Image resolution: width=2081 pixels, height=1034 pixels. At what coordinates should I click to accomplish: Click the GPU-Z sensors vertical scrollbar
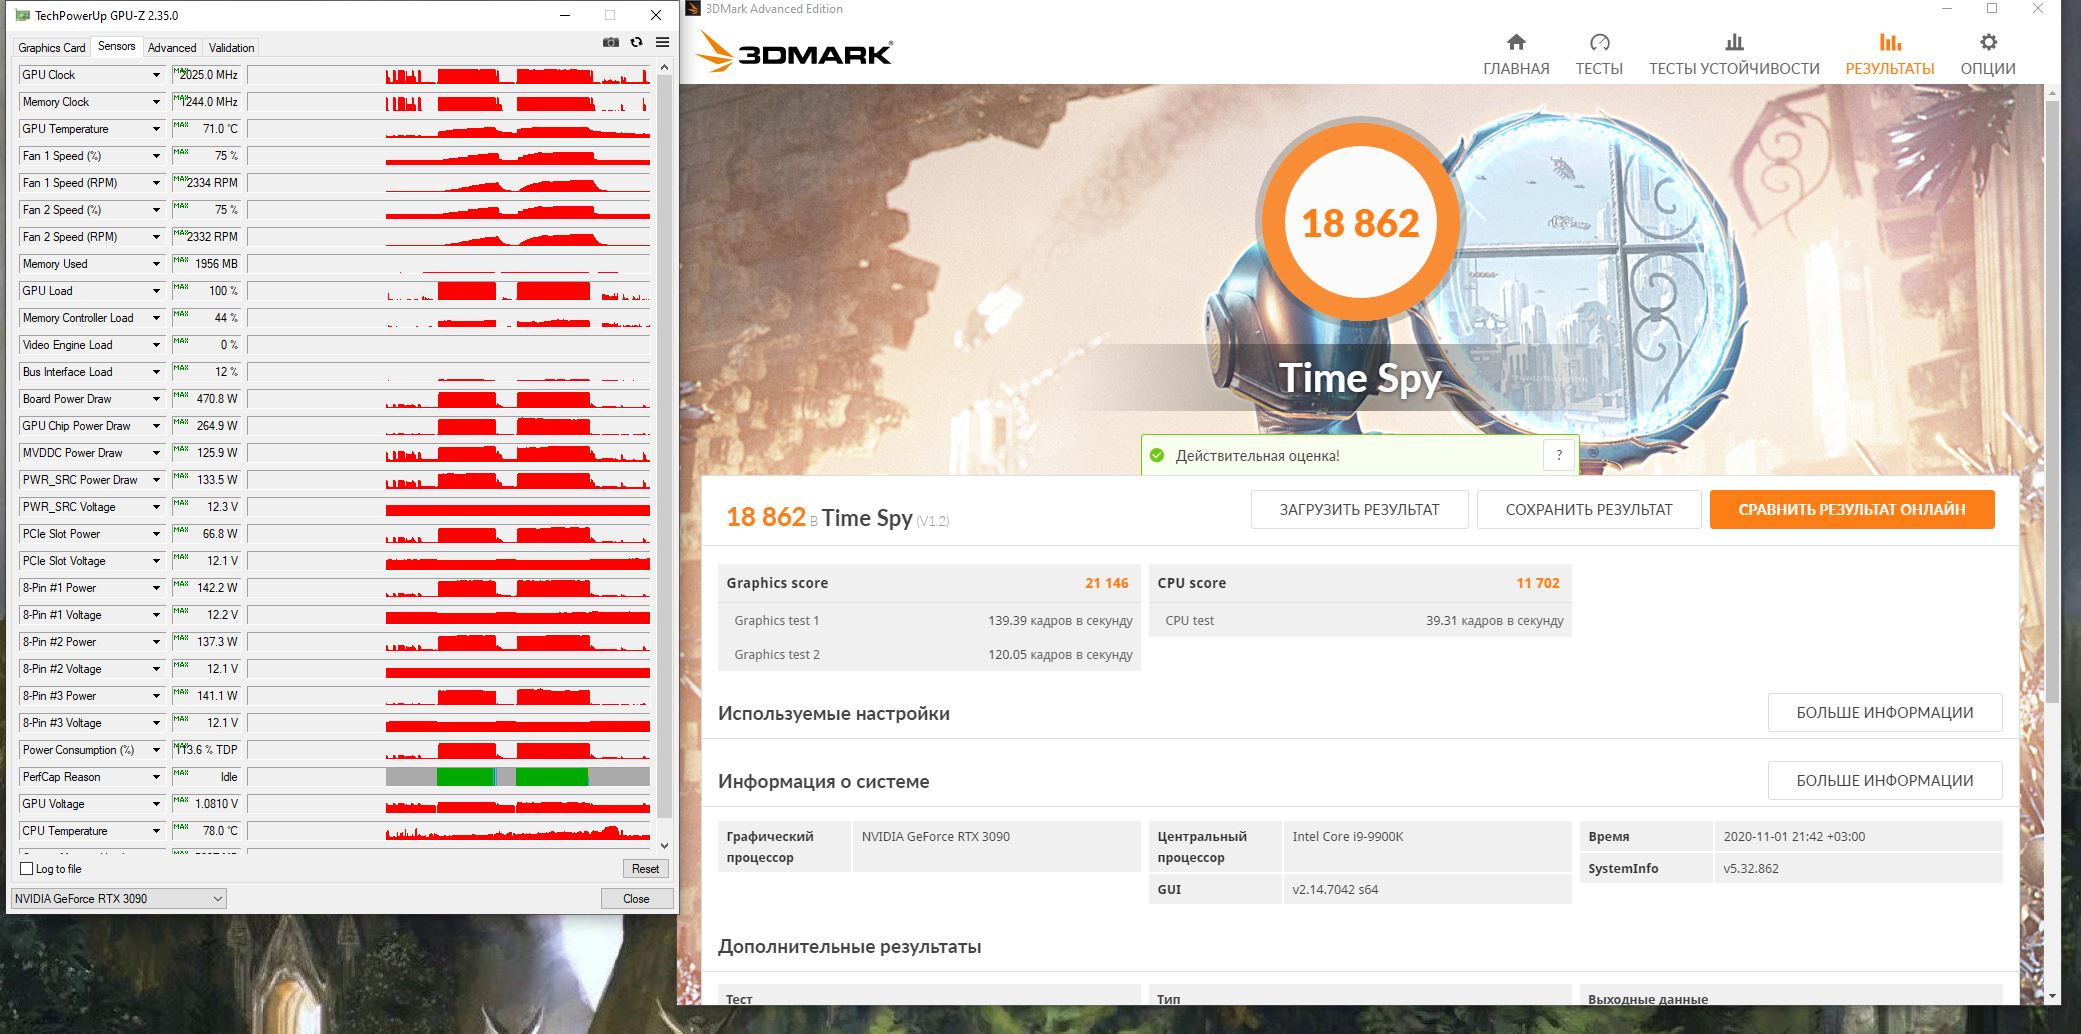click(x=665, y=445)
